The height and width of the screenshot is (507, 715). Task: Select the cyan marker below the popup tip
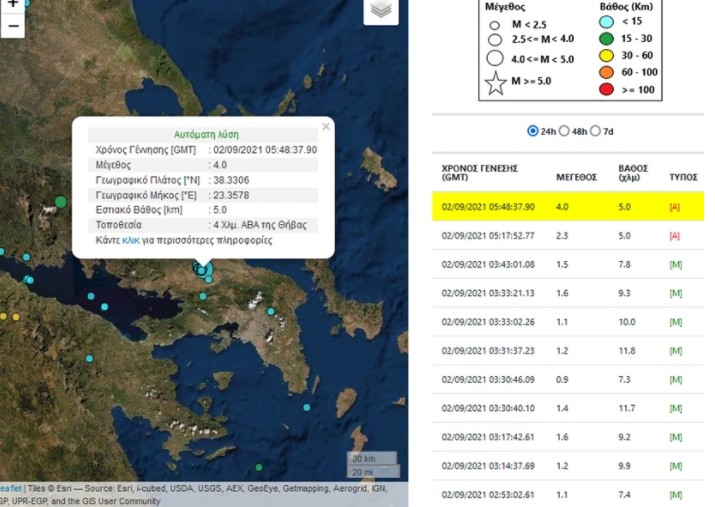pos(203,270)
